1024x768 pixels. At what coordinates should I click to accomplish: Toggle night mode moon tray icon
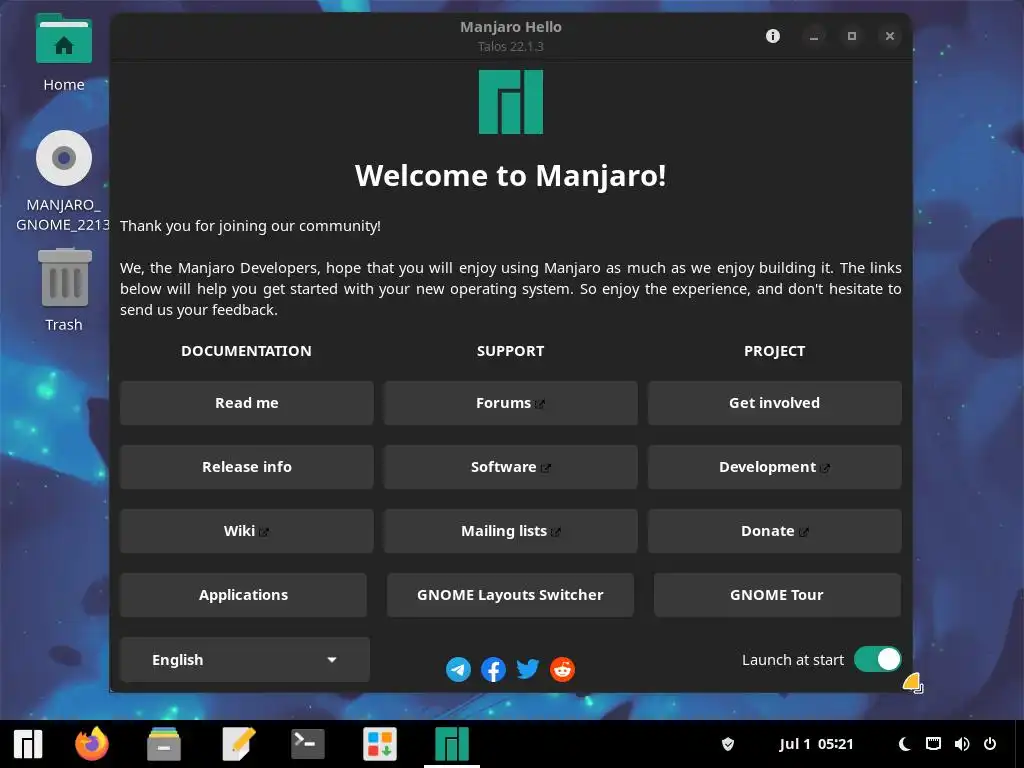(x=904, y=744)
